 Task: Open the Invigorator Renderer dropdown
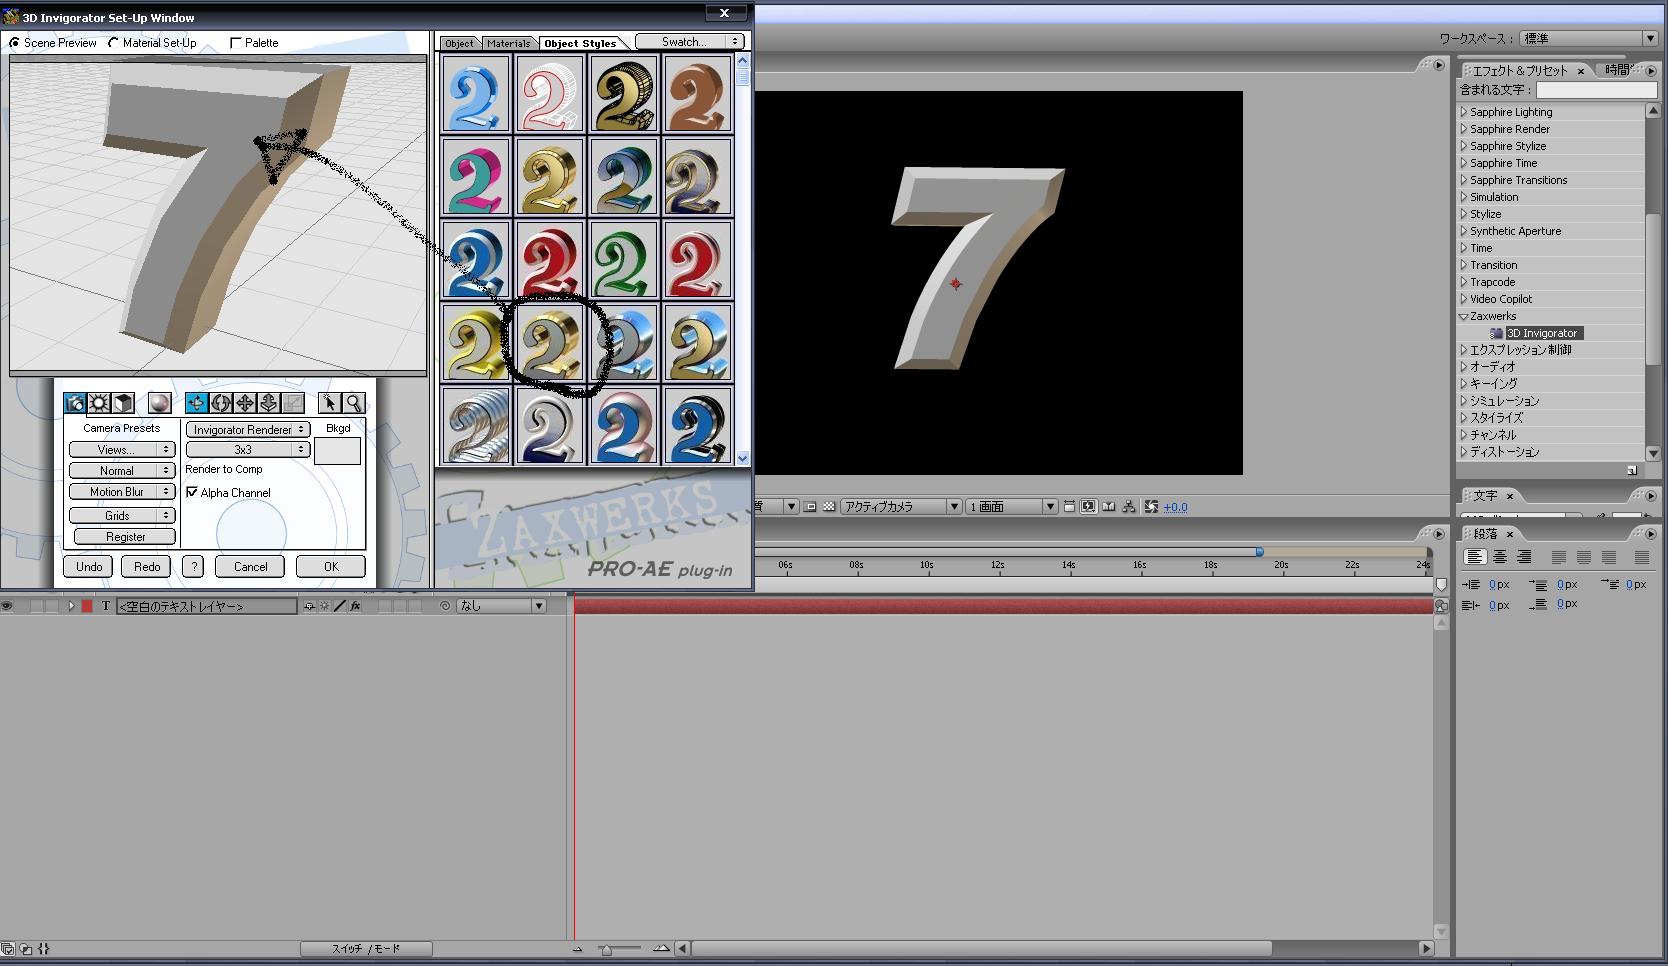(248, 429)
